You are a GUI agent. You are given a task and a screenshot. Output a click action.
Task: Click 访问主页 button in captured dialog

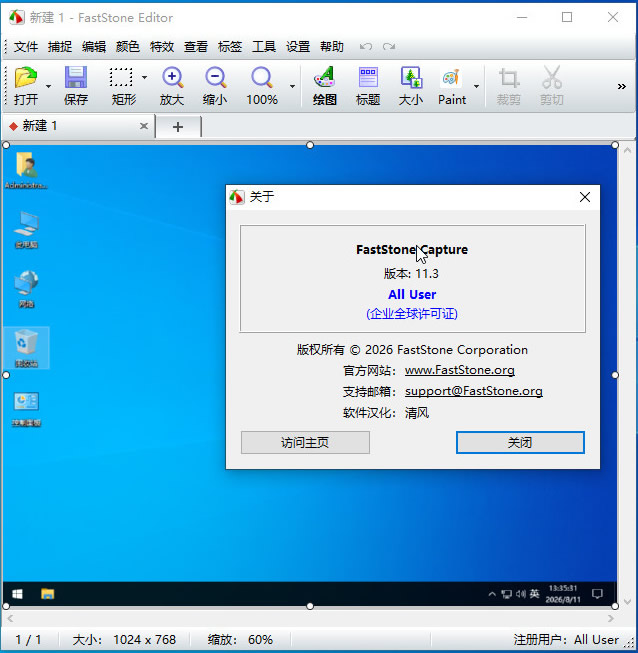click(305, 442)
